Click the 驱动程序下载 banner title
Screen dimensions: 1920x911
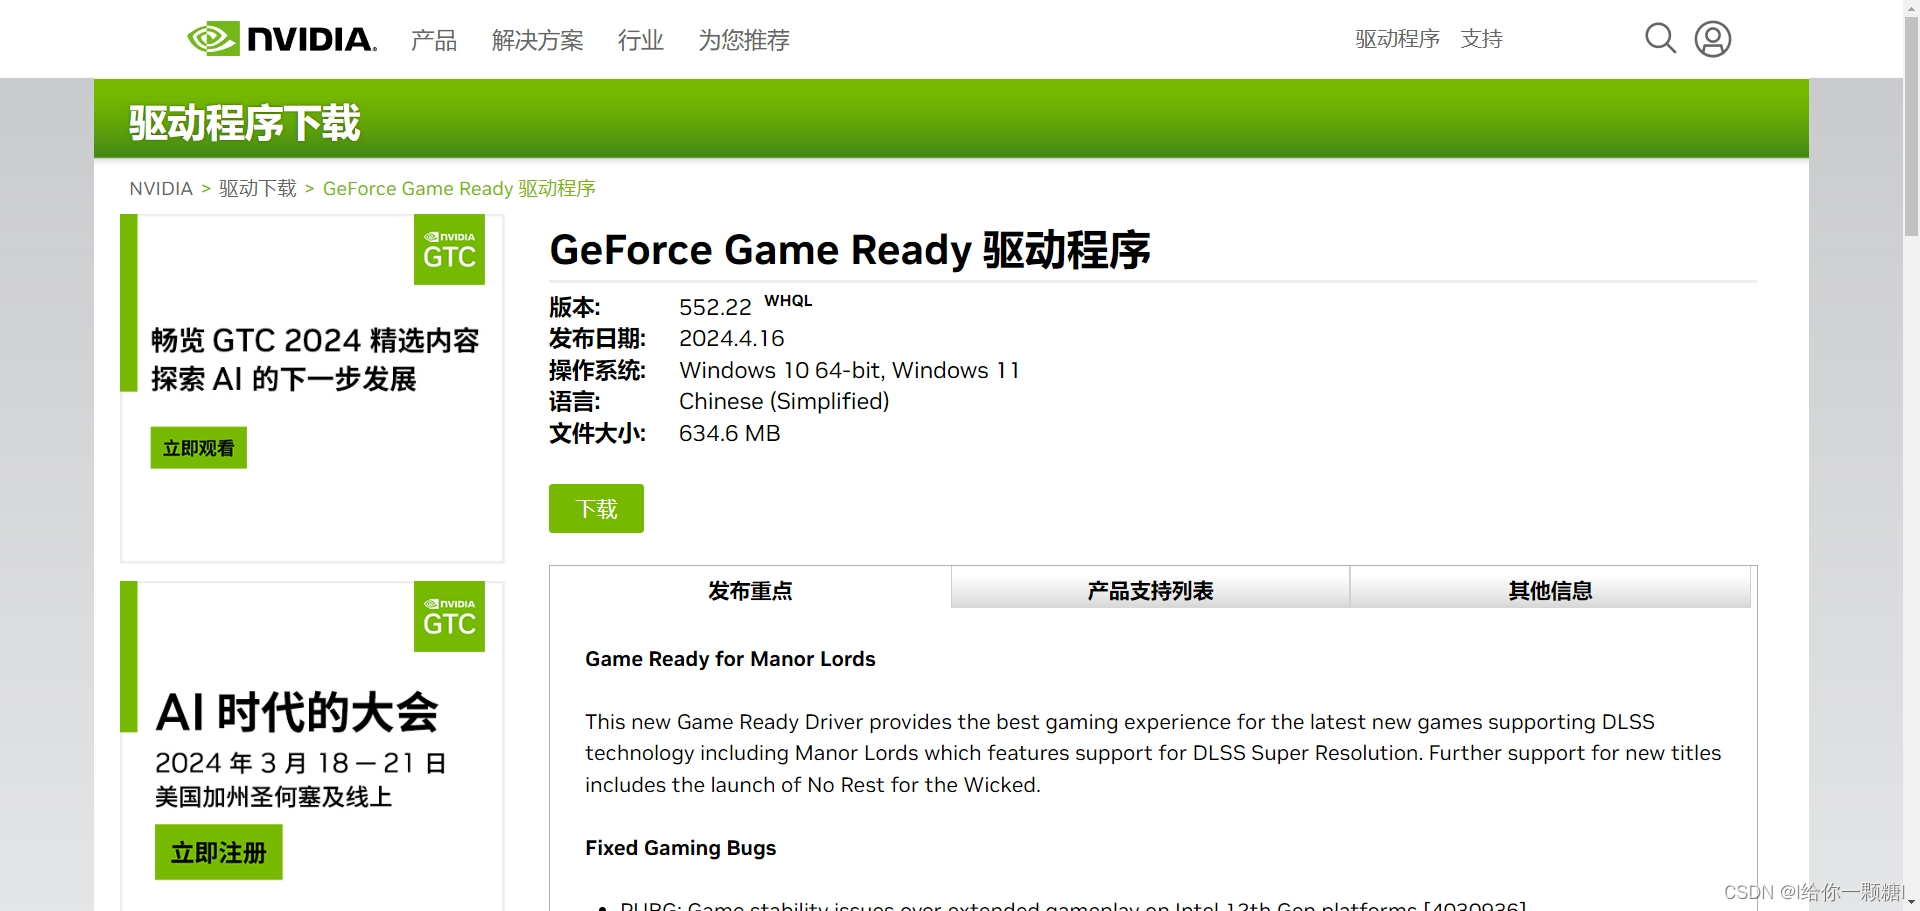pos(244,123)
